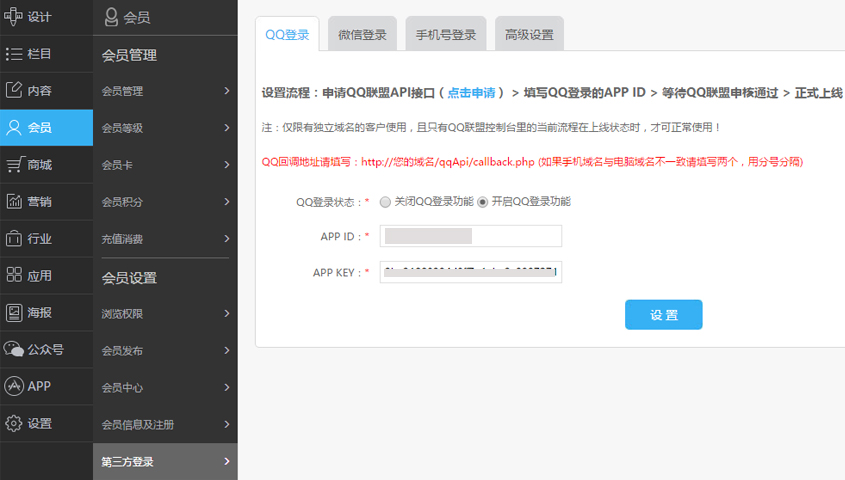Click the 会员管理 section heading
The width and height of the screenshot is (845, 480).
[129, 55]
